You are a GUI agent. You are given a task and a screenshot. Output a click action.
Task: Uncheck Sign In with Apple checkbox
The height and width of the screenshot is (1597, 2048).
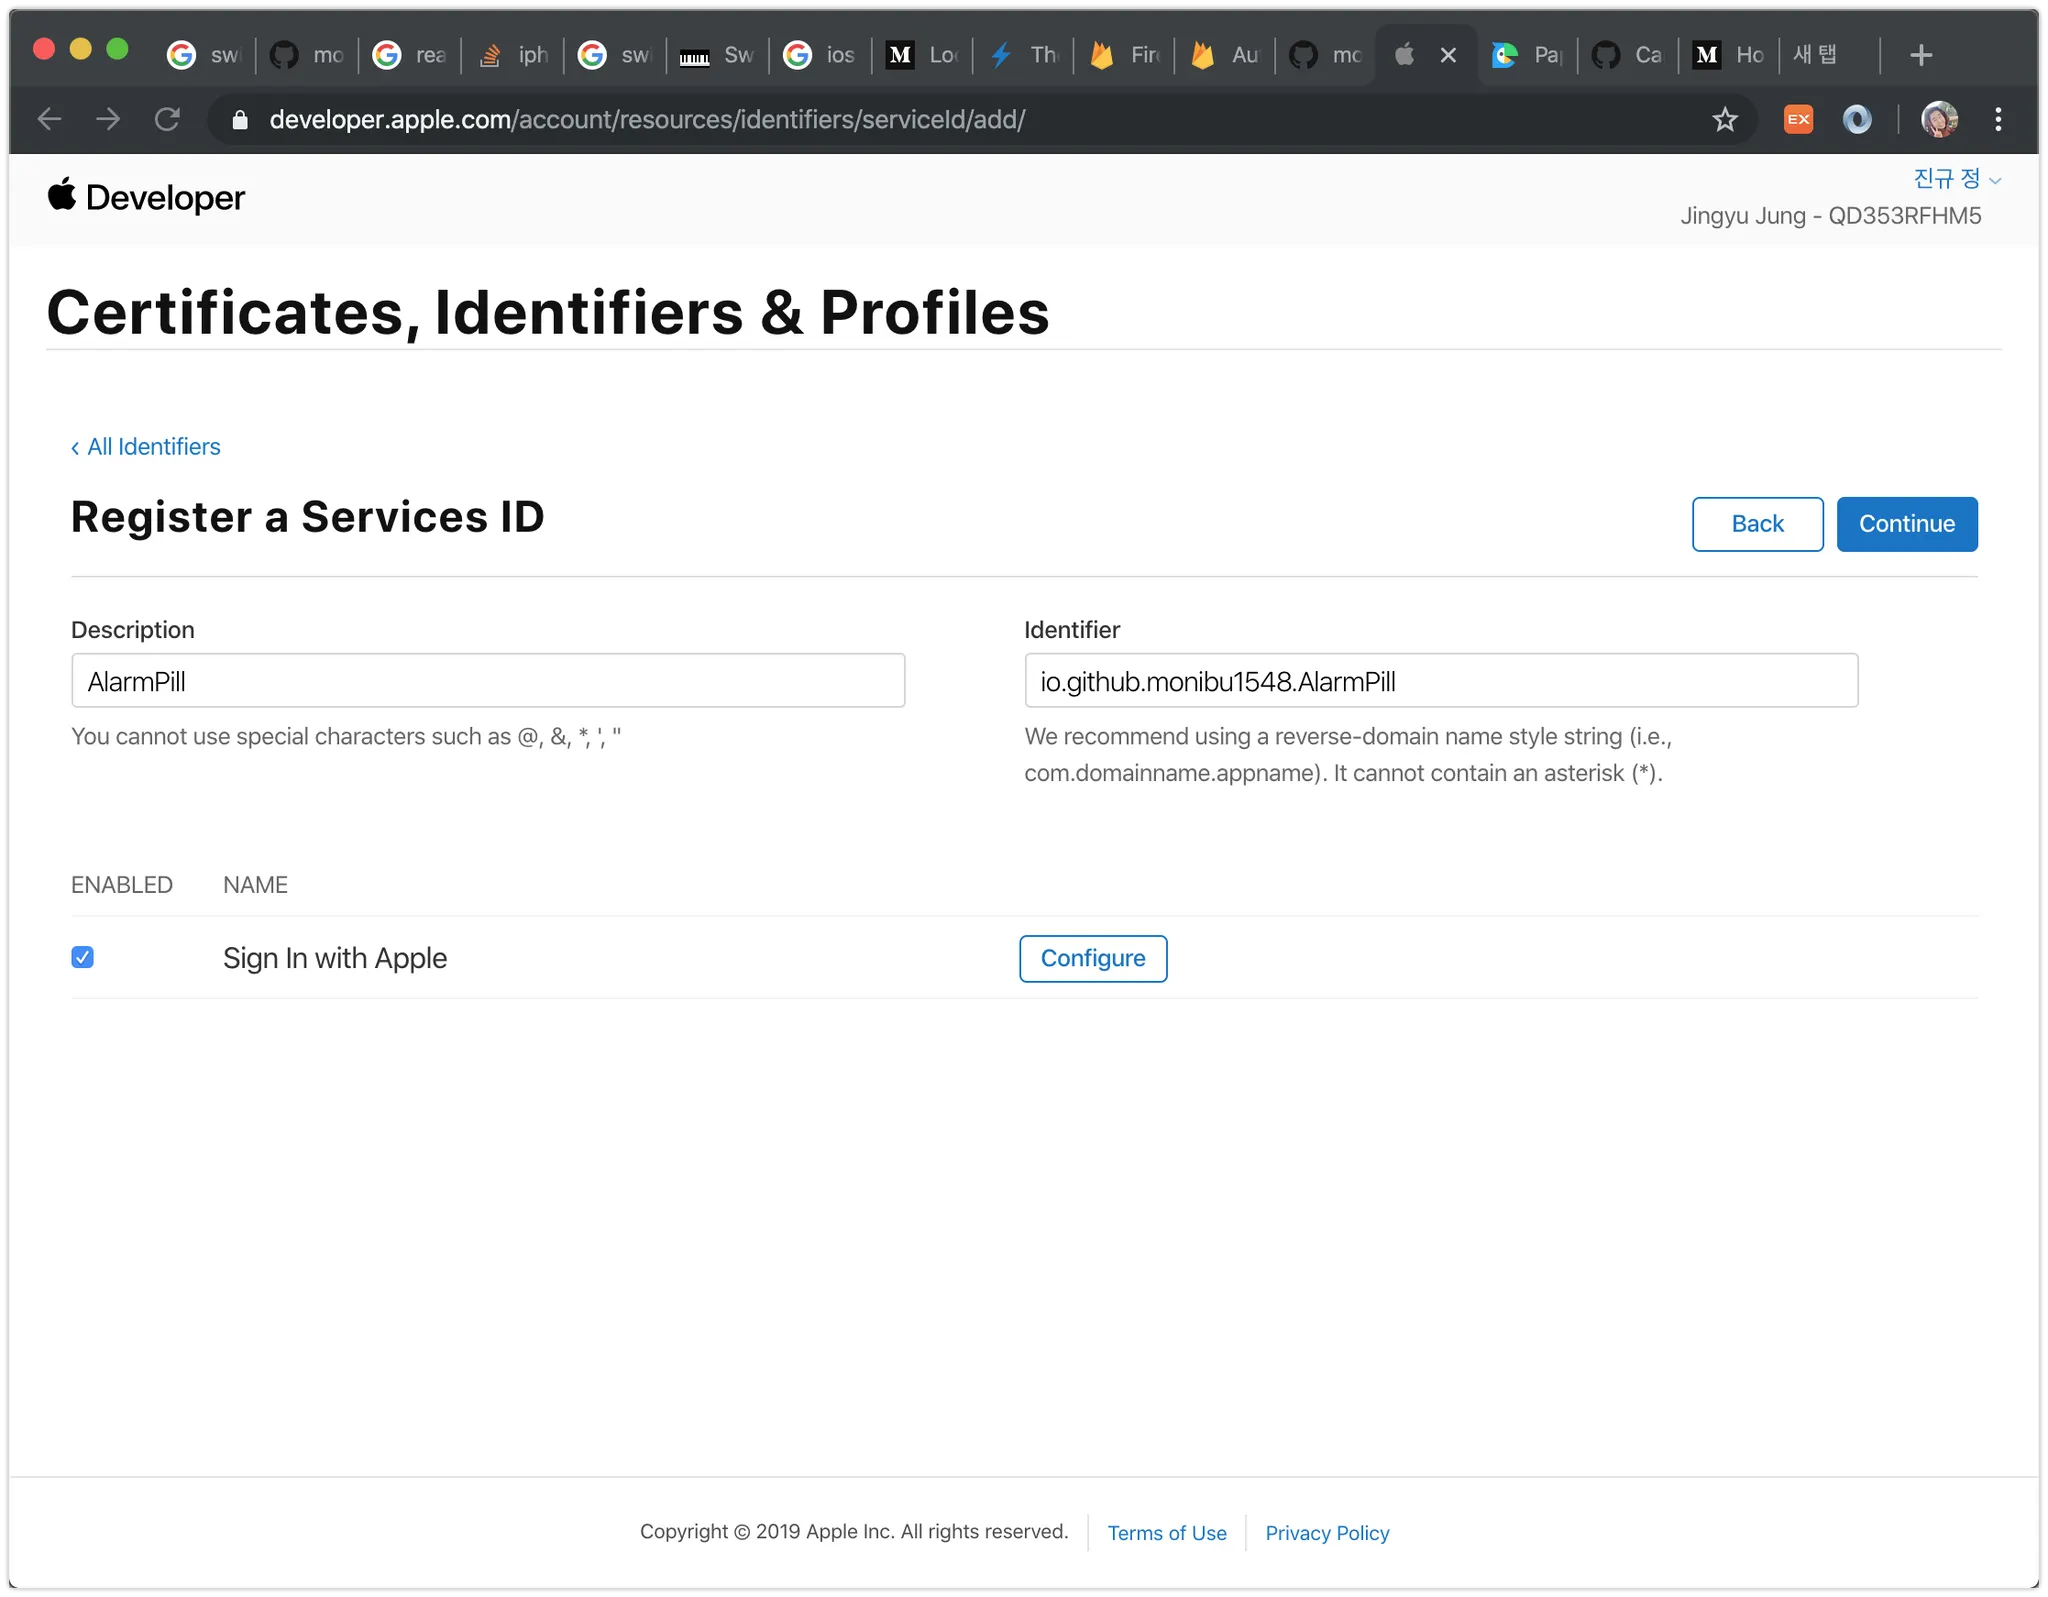pos(83,958)
